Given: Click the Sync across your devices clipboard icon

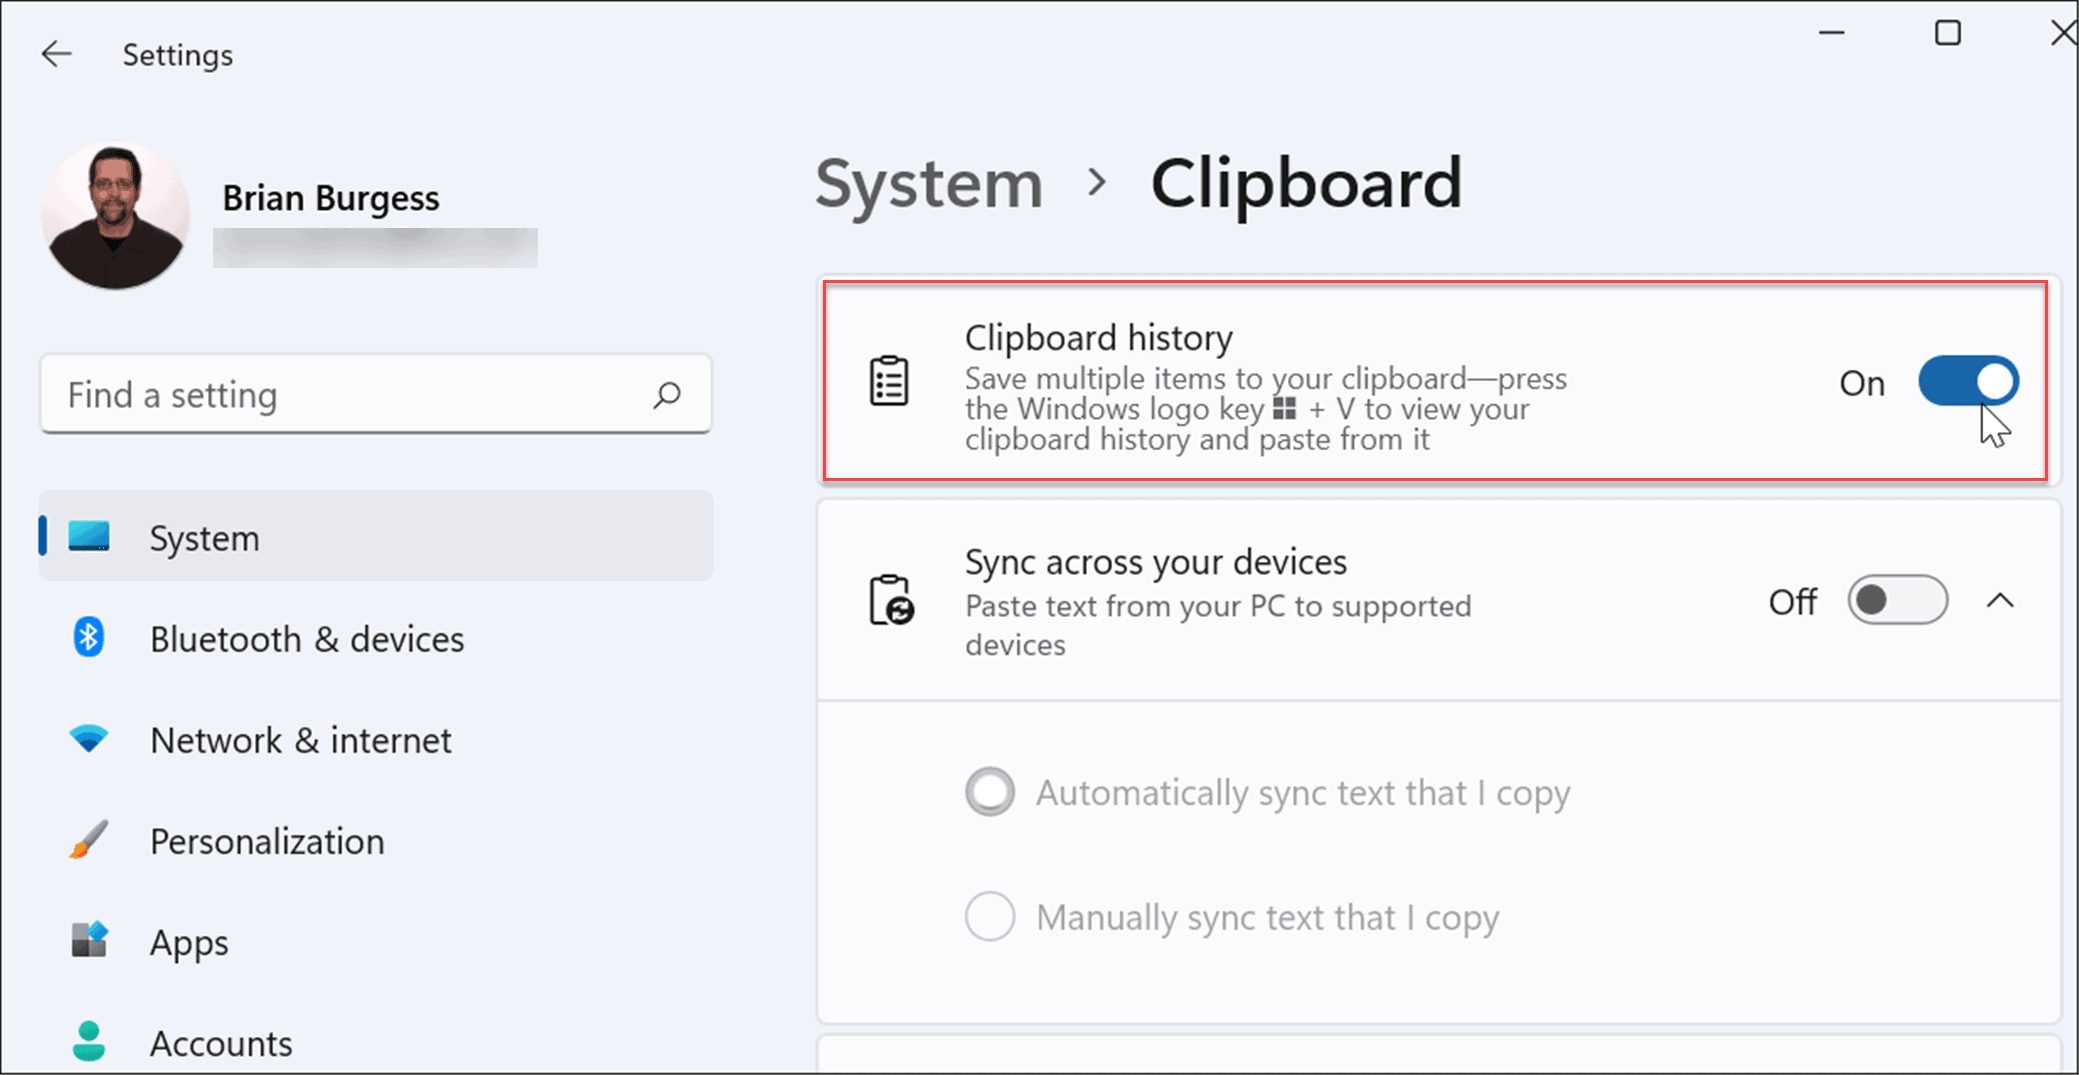Looking at the screenshot, I should [893, 601].
